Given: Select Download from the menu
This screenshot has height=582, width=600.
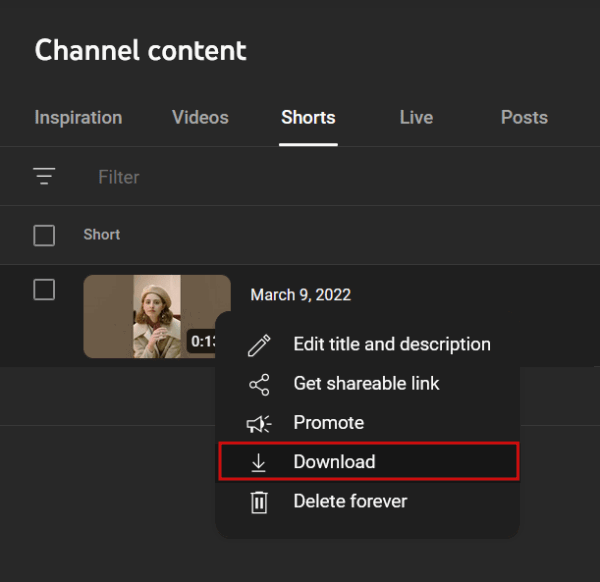Looking at the screenshot, I should pos(368,461).
